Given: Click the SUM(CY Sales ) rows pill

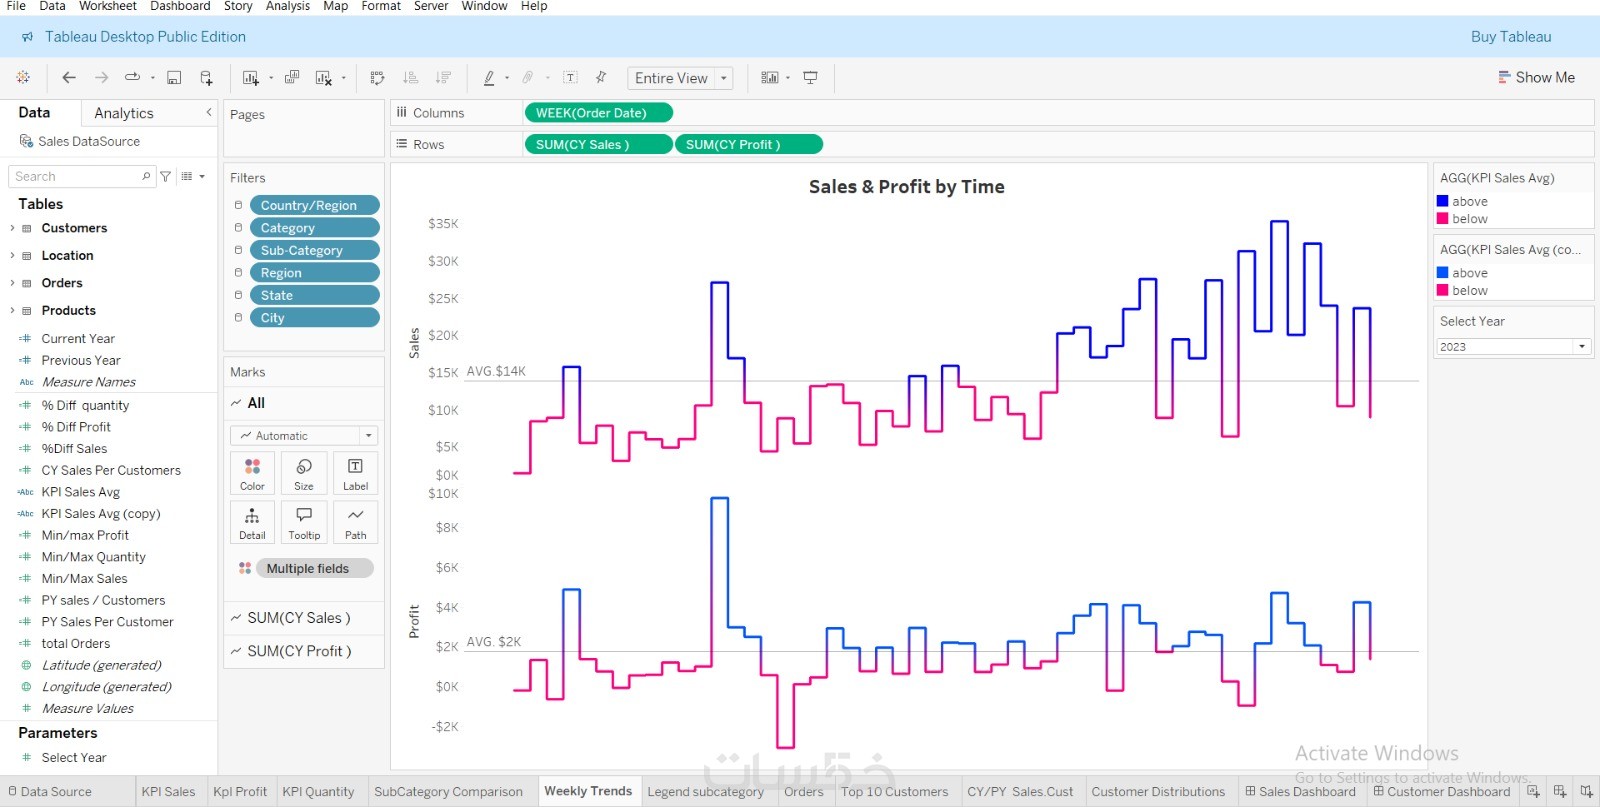Looking at the screenshot, I should click(x=598, y=144).
